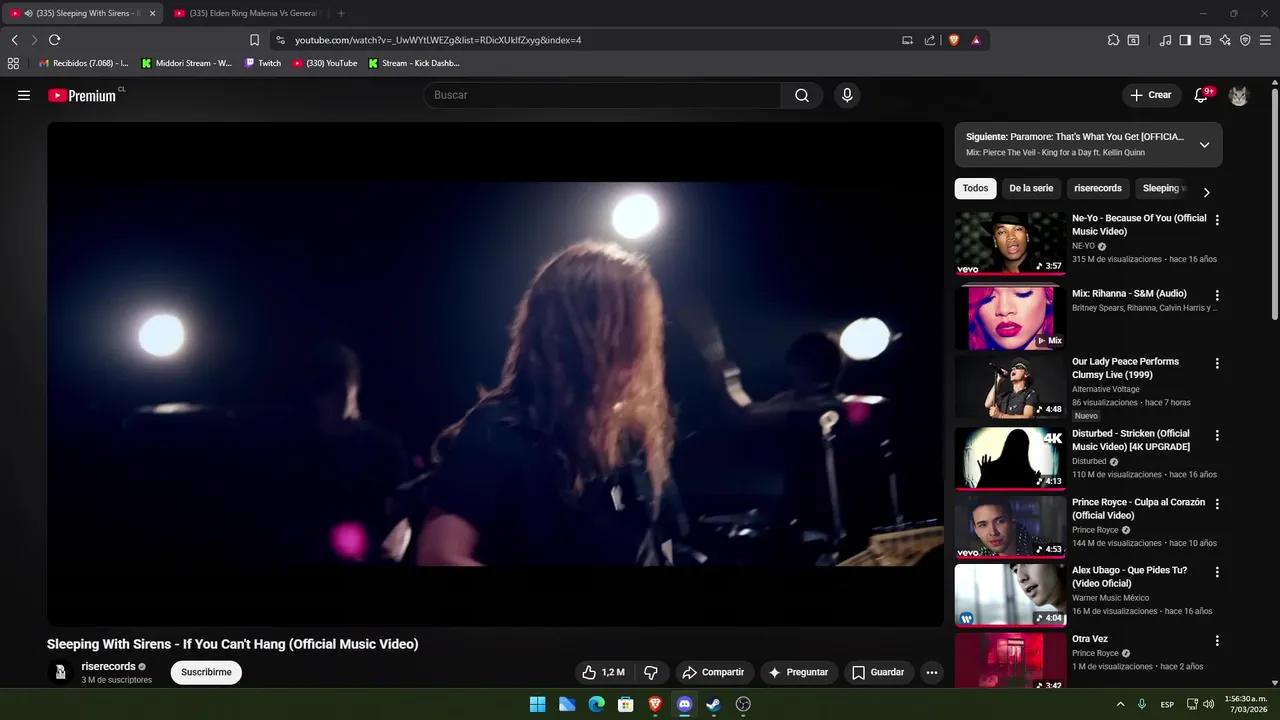Open the Brave Wallet icon
The height and width of the screenshot is (720, 1280).
point(1205,40)
